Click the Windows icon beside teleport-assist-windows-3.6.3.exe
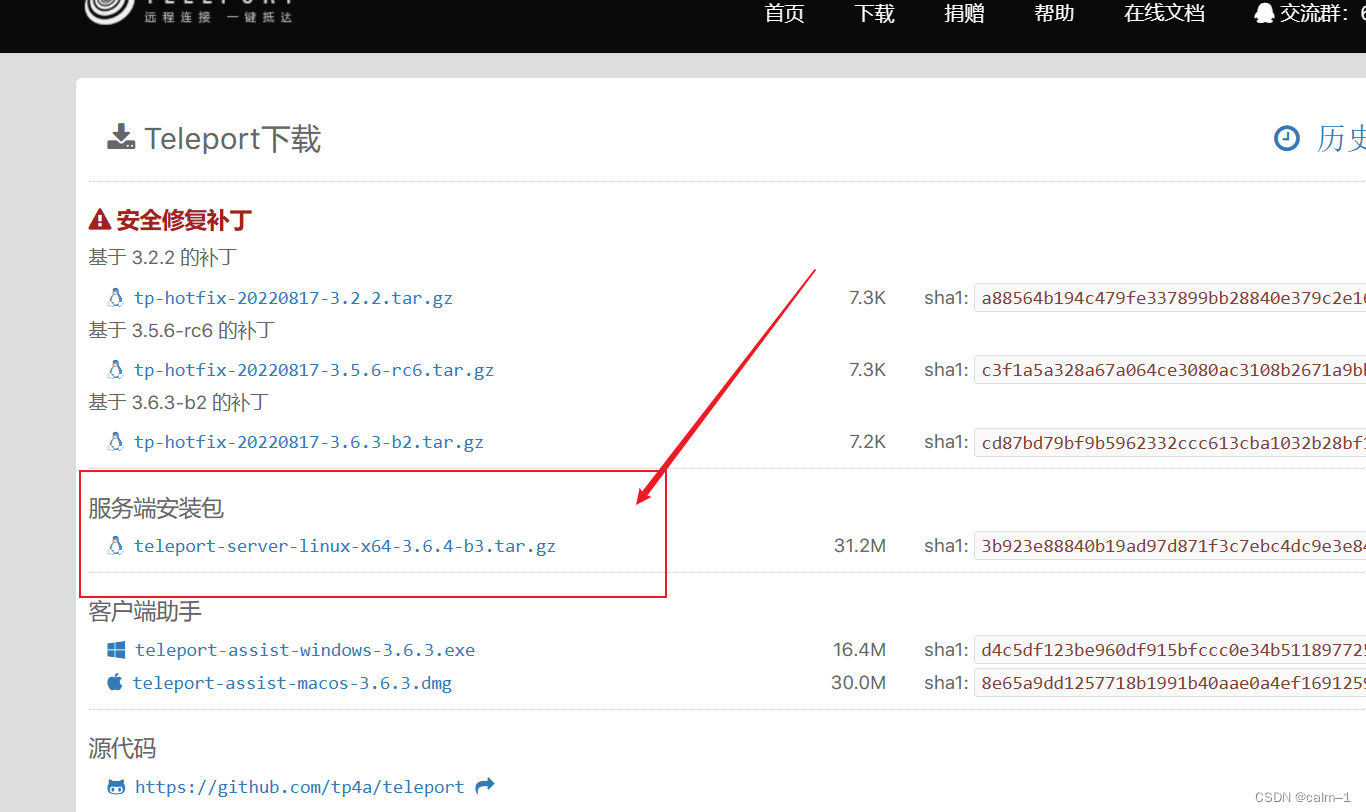Screen dimensions: 1366x812 tap(116, 650)
